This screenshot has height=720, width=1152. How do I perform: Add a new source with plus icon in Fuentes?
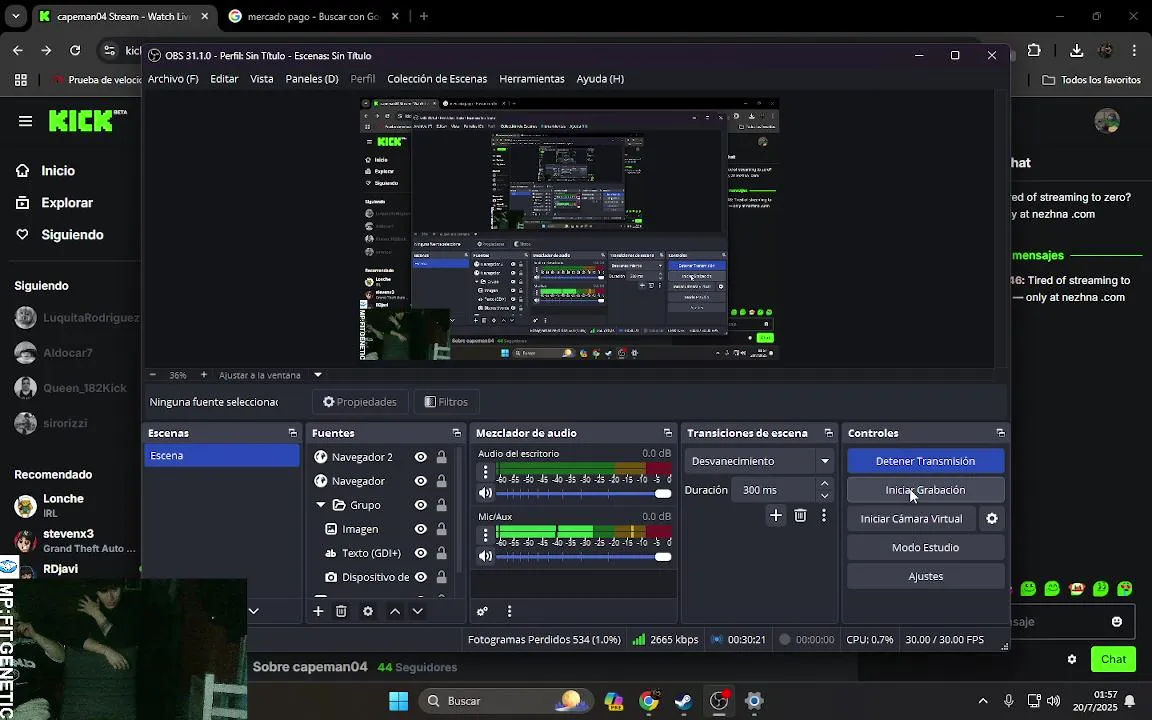pyautogui.click(x=318, y=611)
